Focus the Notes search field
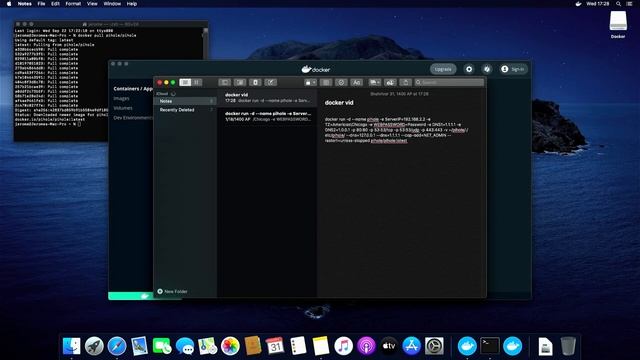The image size is (640, 360). (x=449, y=82)
